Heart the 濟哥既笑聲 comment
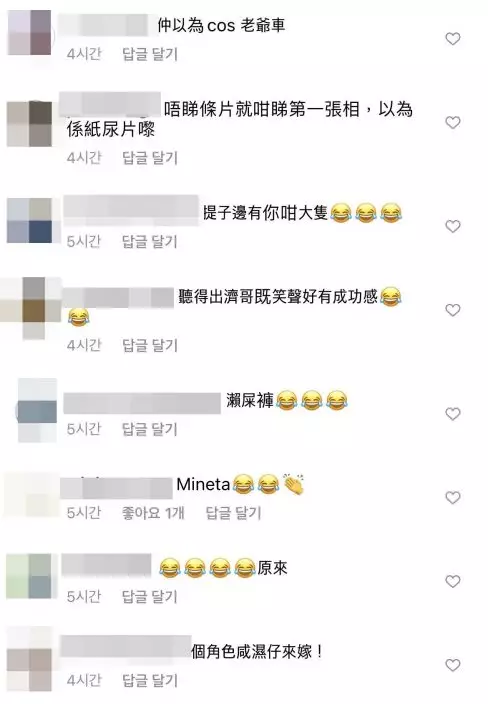The width and height of the screenshot is (488, 704). 453,310
